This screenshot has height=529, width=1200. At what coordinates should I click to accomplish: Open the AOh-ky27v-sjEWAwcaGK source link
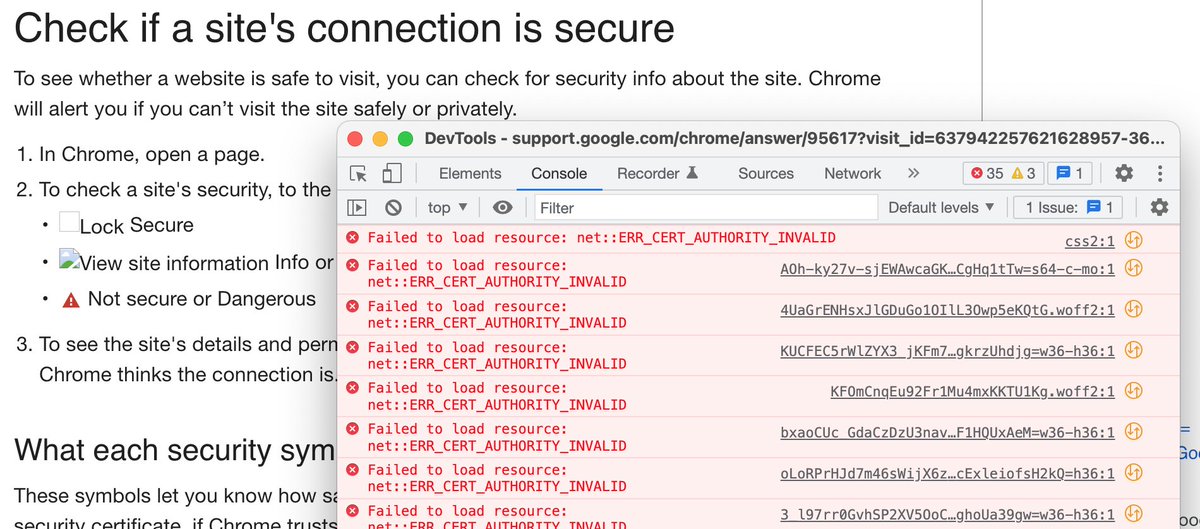click(947, 269)
